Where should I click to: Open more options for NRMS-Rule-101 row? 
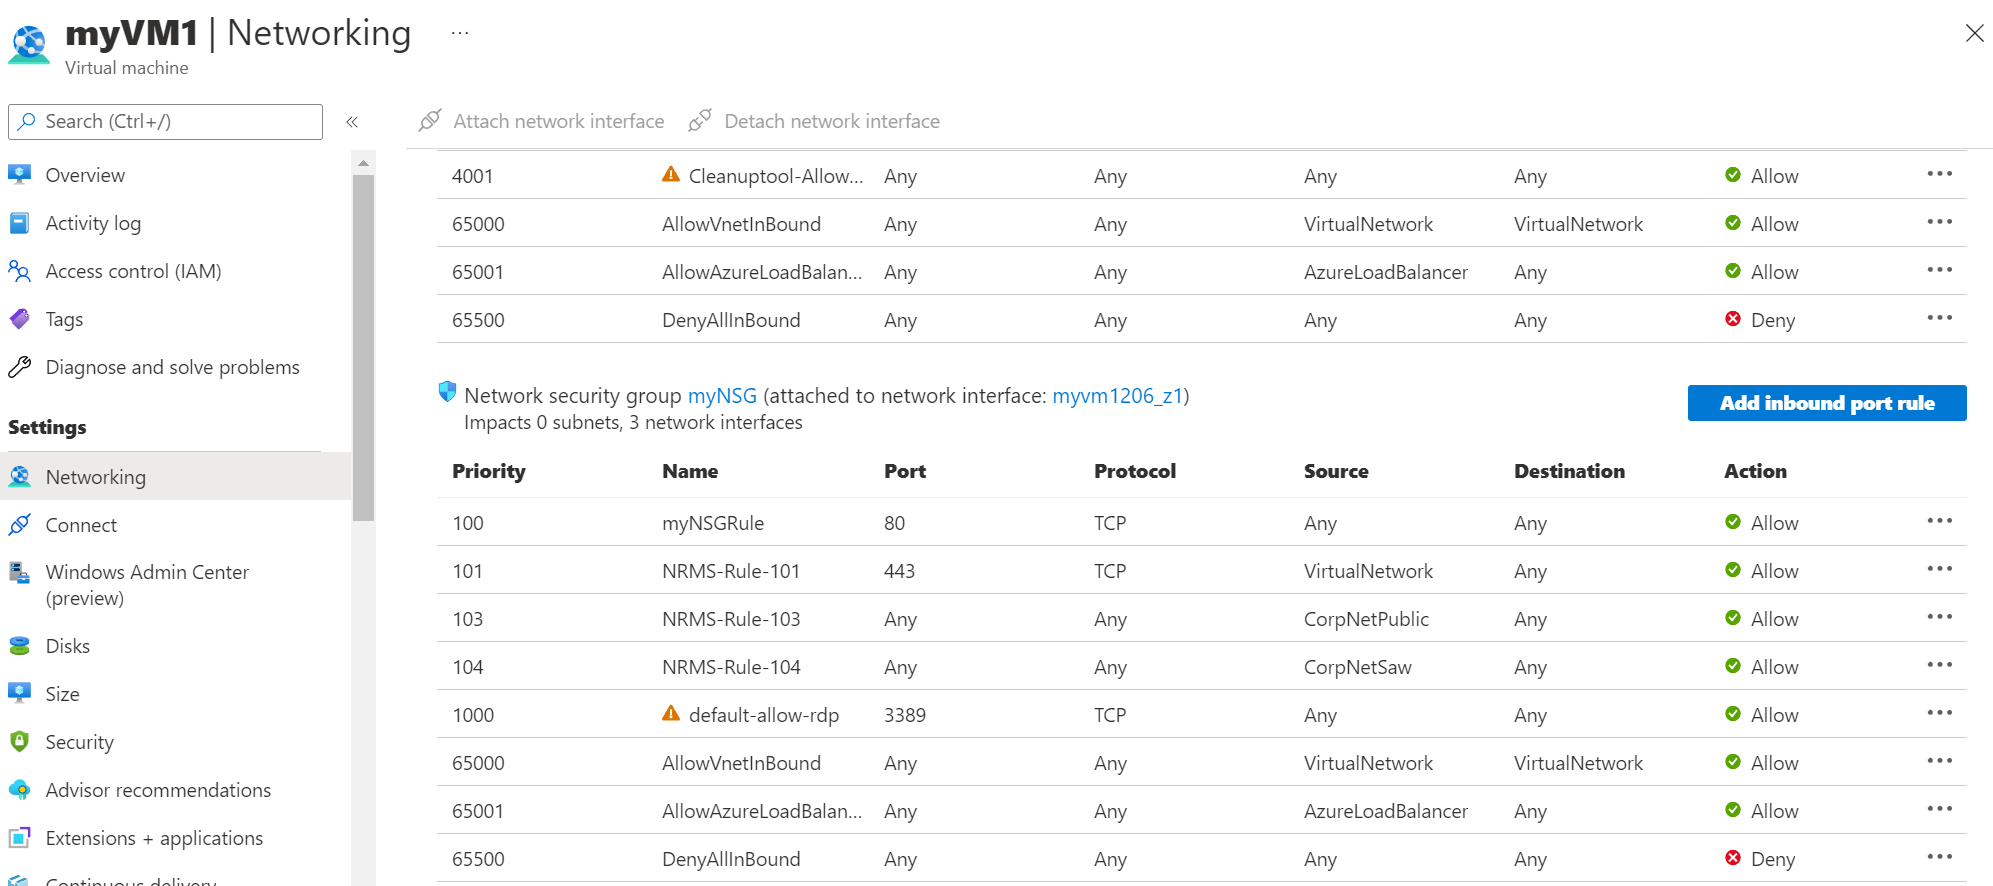point(1939,569)
